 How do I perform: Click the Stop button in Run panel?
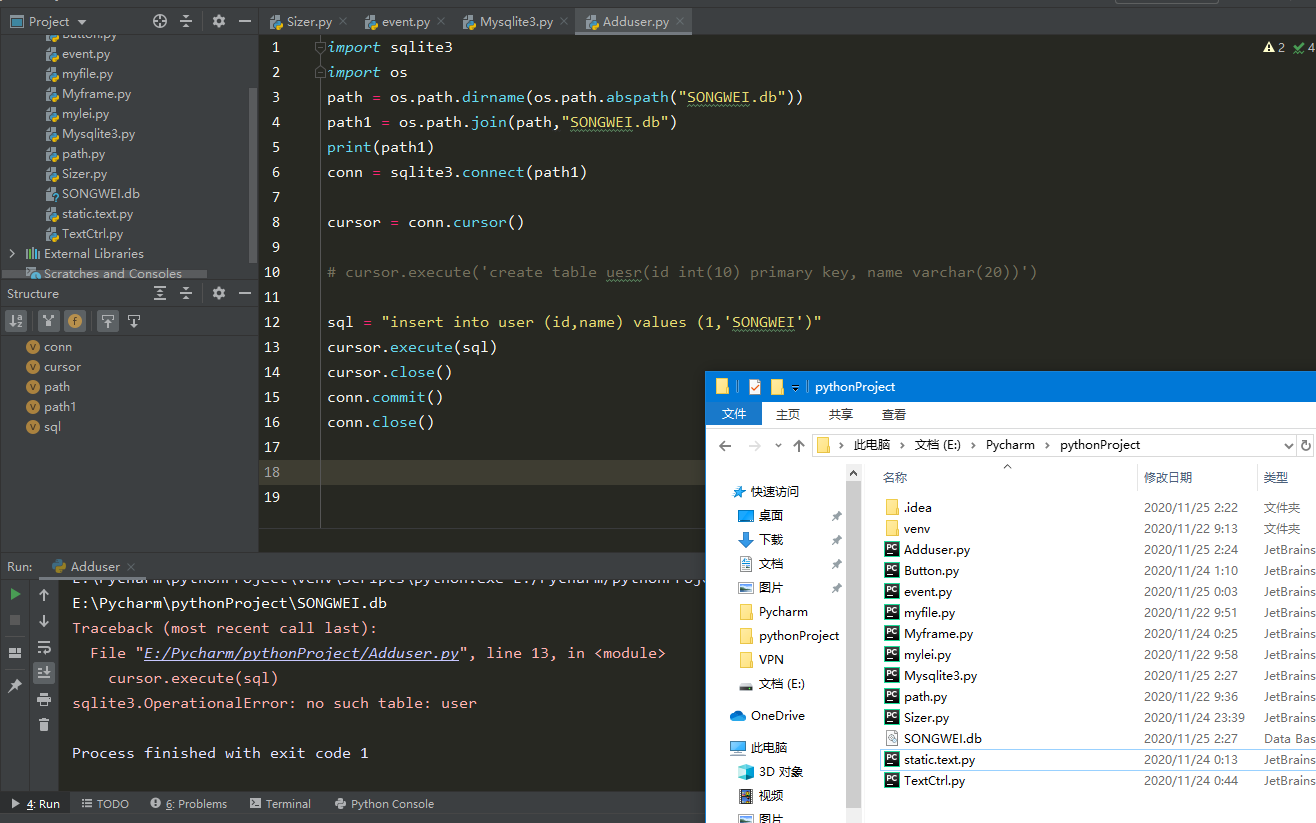point(15,620)
